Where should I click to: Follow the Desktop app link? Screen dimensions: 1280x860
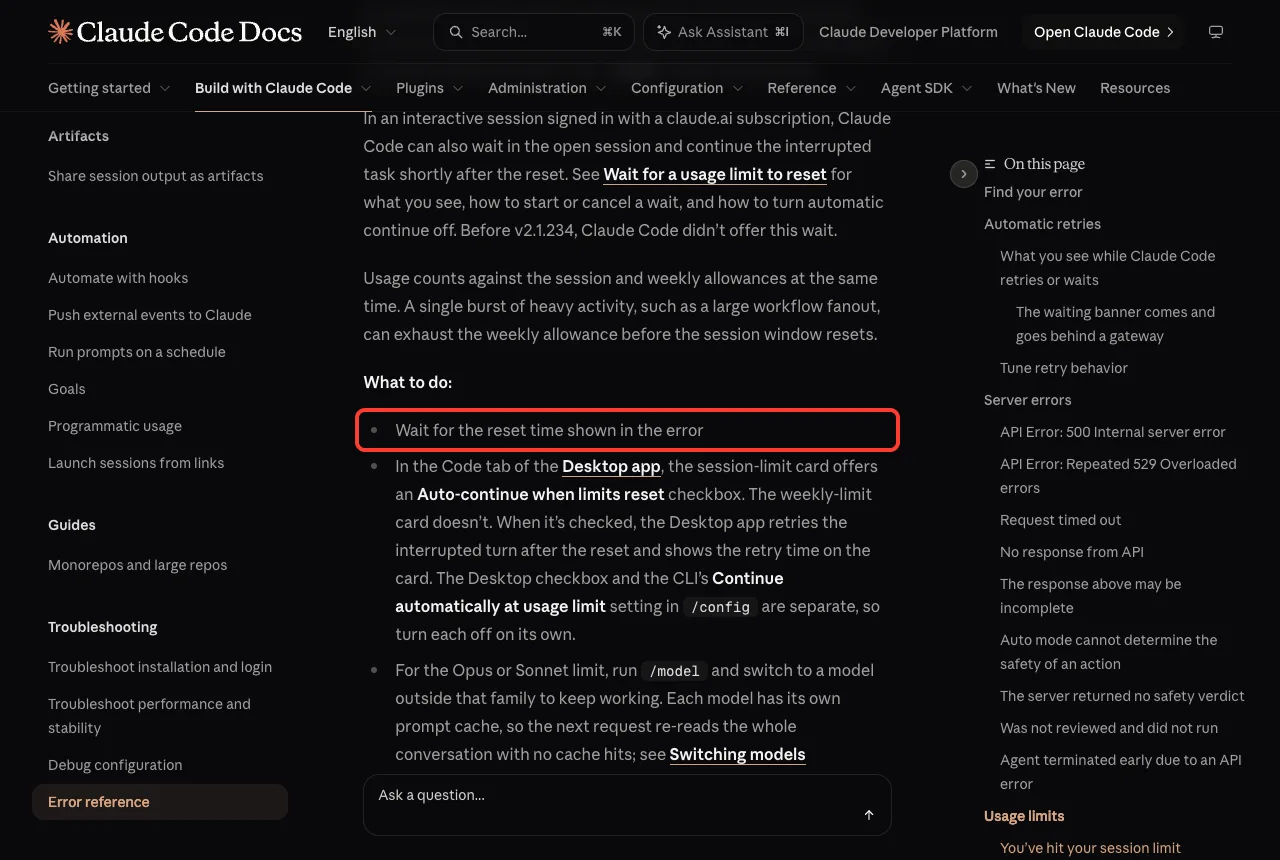point(611,466)
